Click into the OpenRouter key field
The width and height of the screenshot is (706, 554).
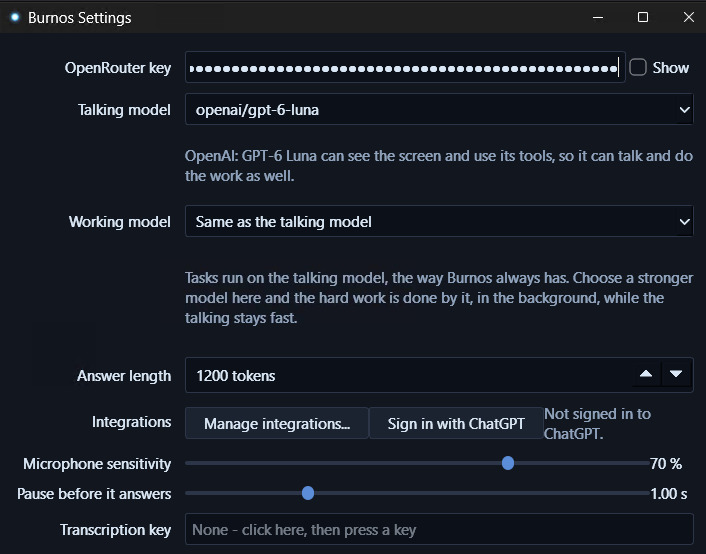[x=405, y=67]
